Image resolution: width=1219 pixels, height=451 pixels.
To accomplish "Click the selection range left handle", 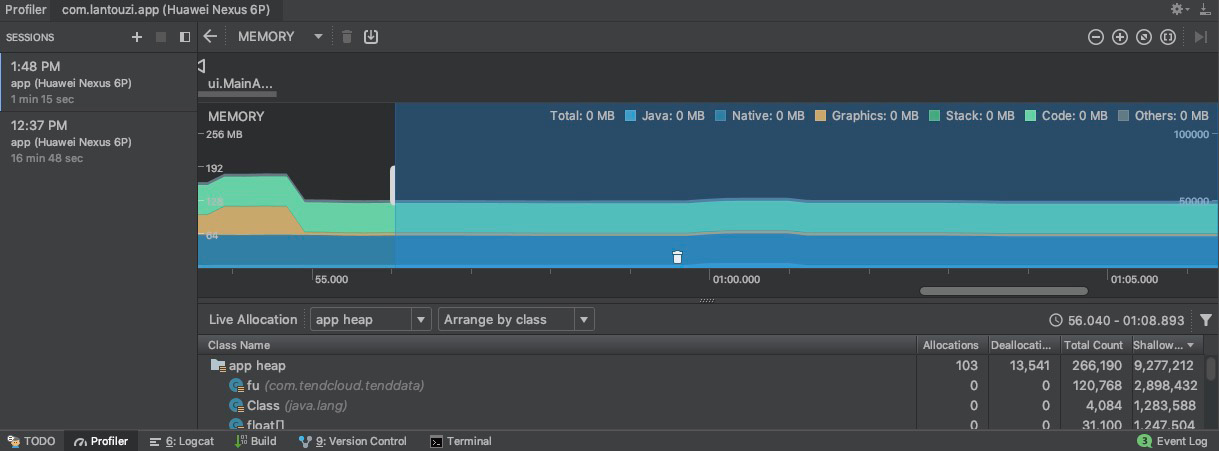I will [393, 186].
